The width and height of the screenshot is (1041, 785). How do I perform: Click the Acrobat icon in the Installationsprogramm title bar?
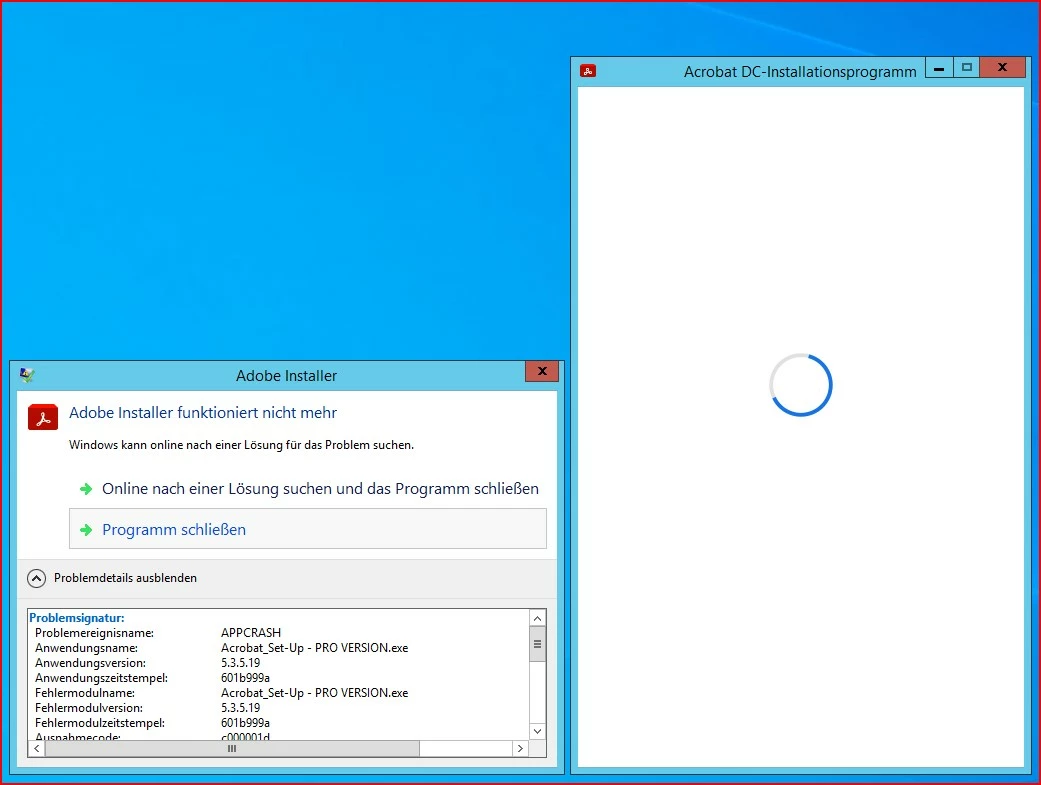[588, 71]
